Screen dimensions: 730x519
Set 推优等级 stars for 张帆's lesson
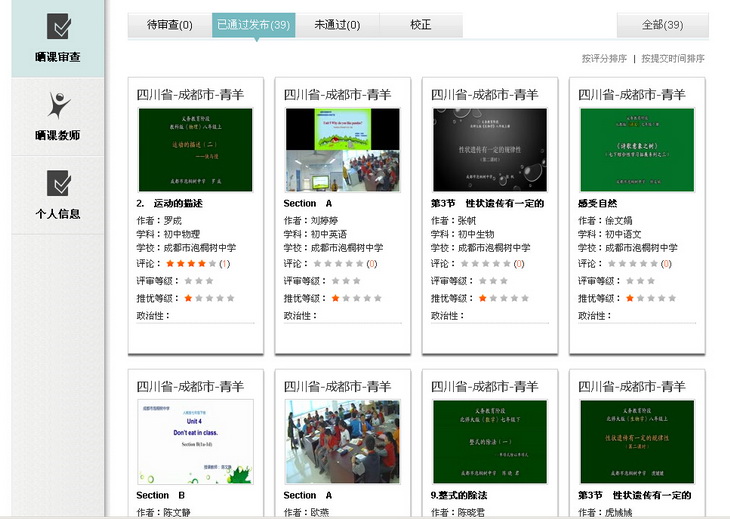click(503, 298)
